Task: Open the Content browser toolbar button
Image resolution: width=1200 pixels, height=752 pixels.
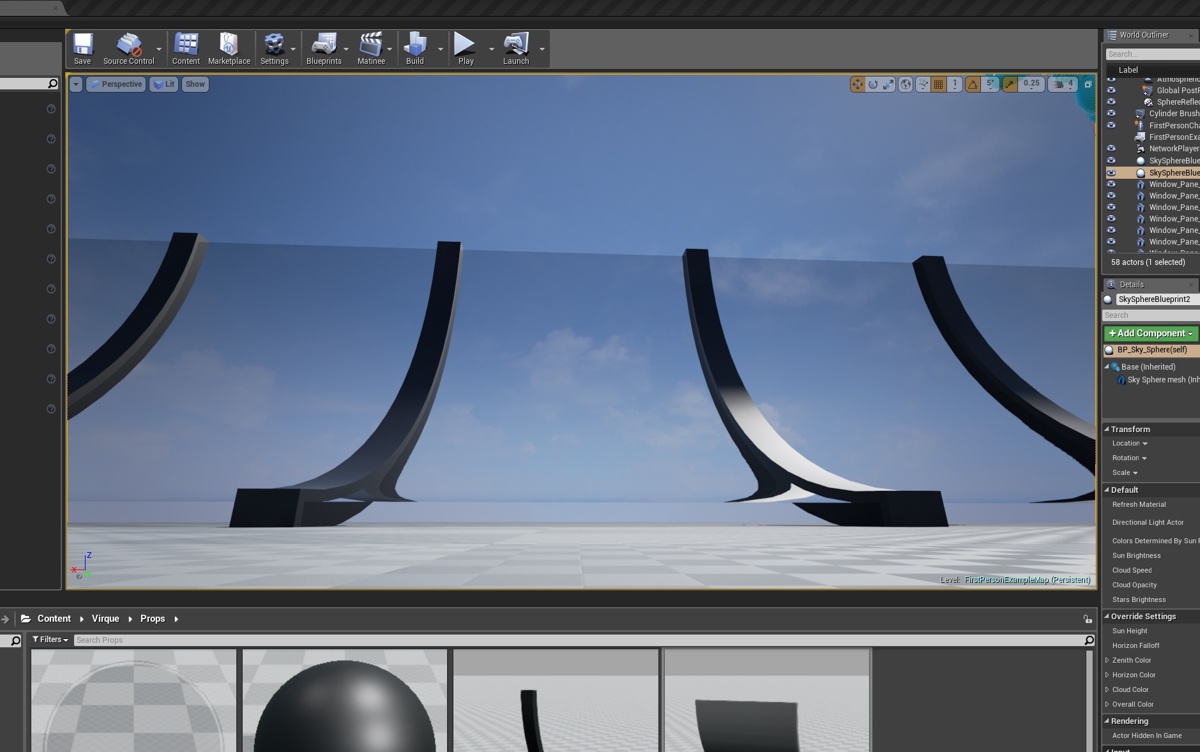Action: (186, 48)
